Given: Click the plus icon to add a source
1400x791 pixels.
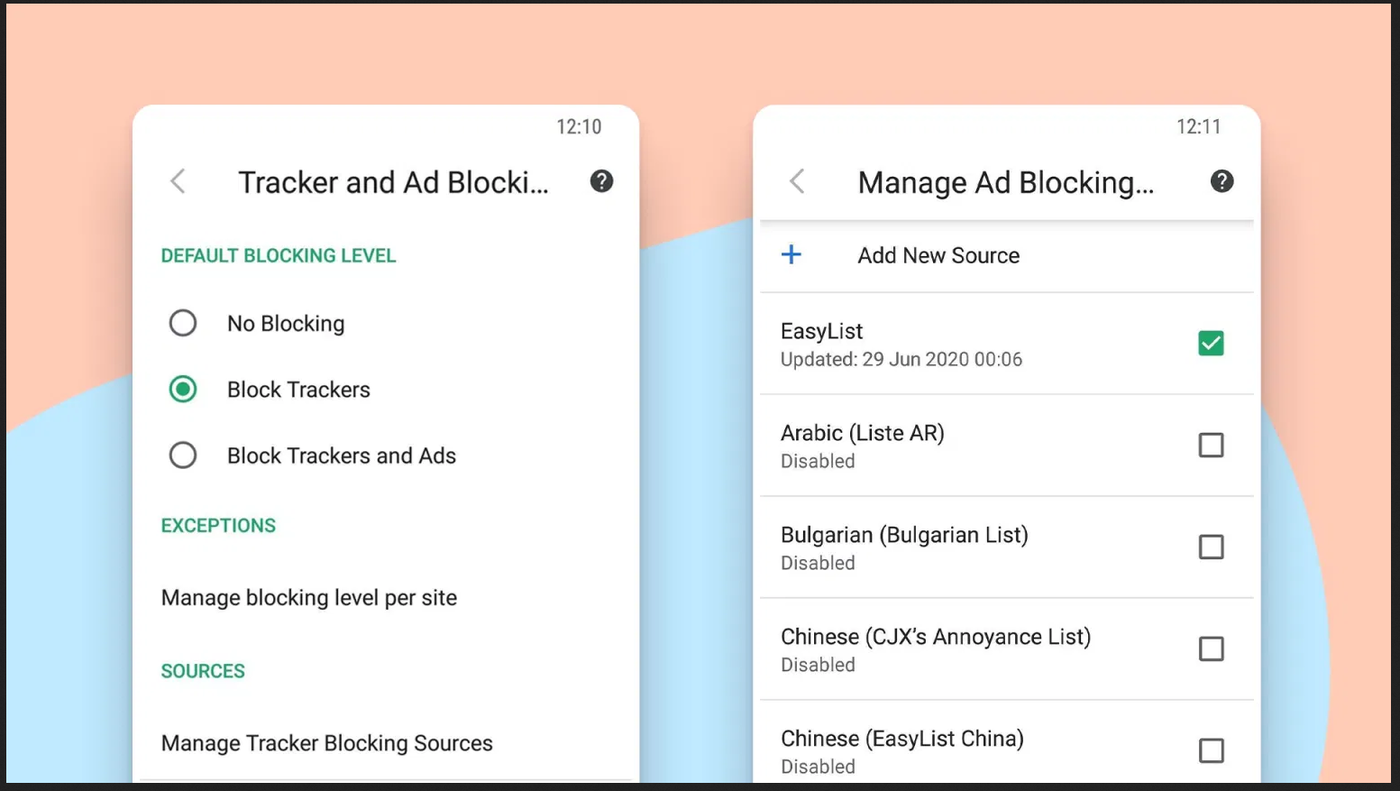Looking at the screenshot, I should click(x=791, y=254).
